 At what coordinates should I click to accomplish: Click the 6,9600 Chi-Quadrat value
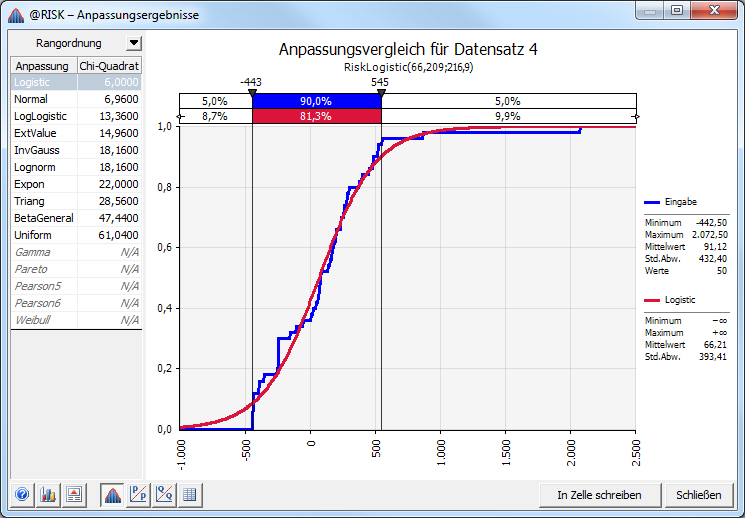122,99
